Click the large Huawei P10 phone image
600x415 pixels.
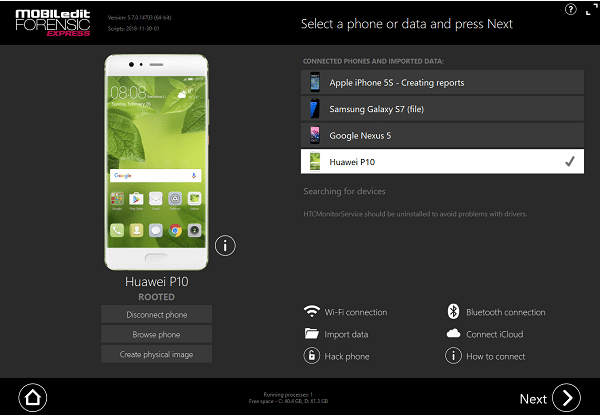[x=157, y=162]
